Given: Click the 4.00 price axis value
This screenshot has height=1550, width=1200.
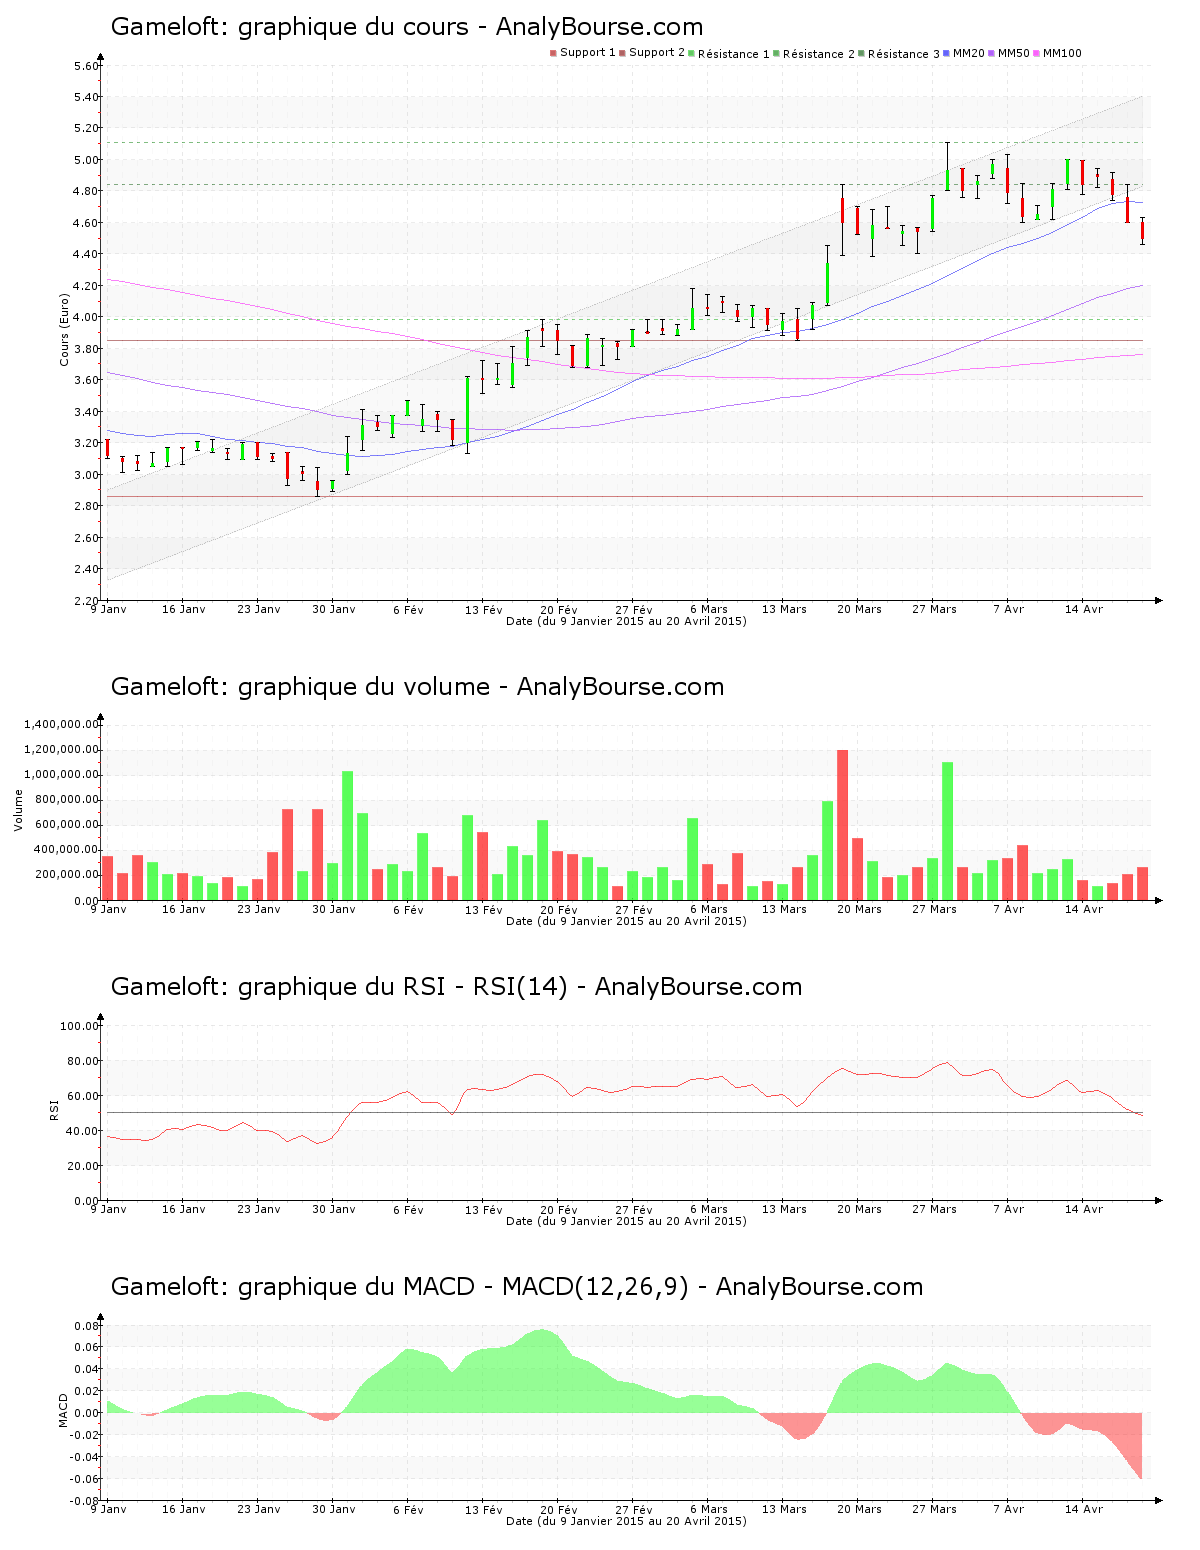Looking at the screenshot, I should click(x=86, y=317).
